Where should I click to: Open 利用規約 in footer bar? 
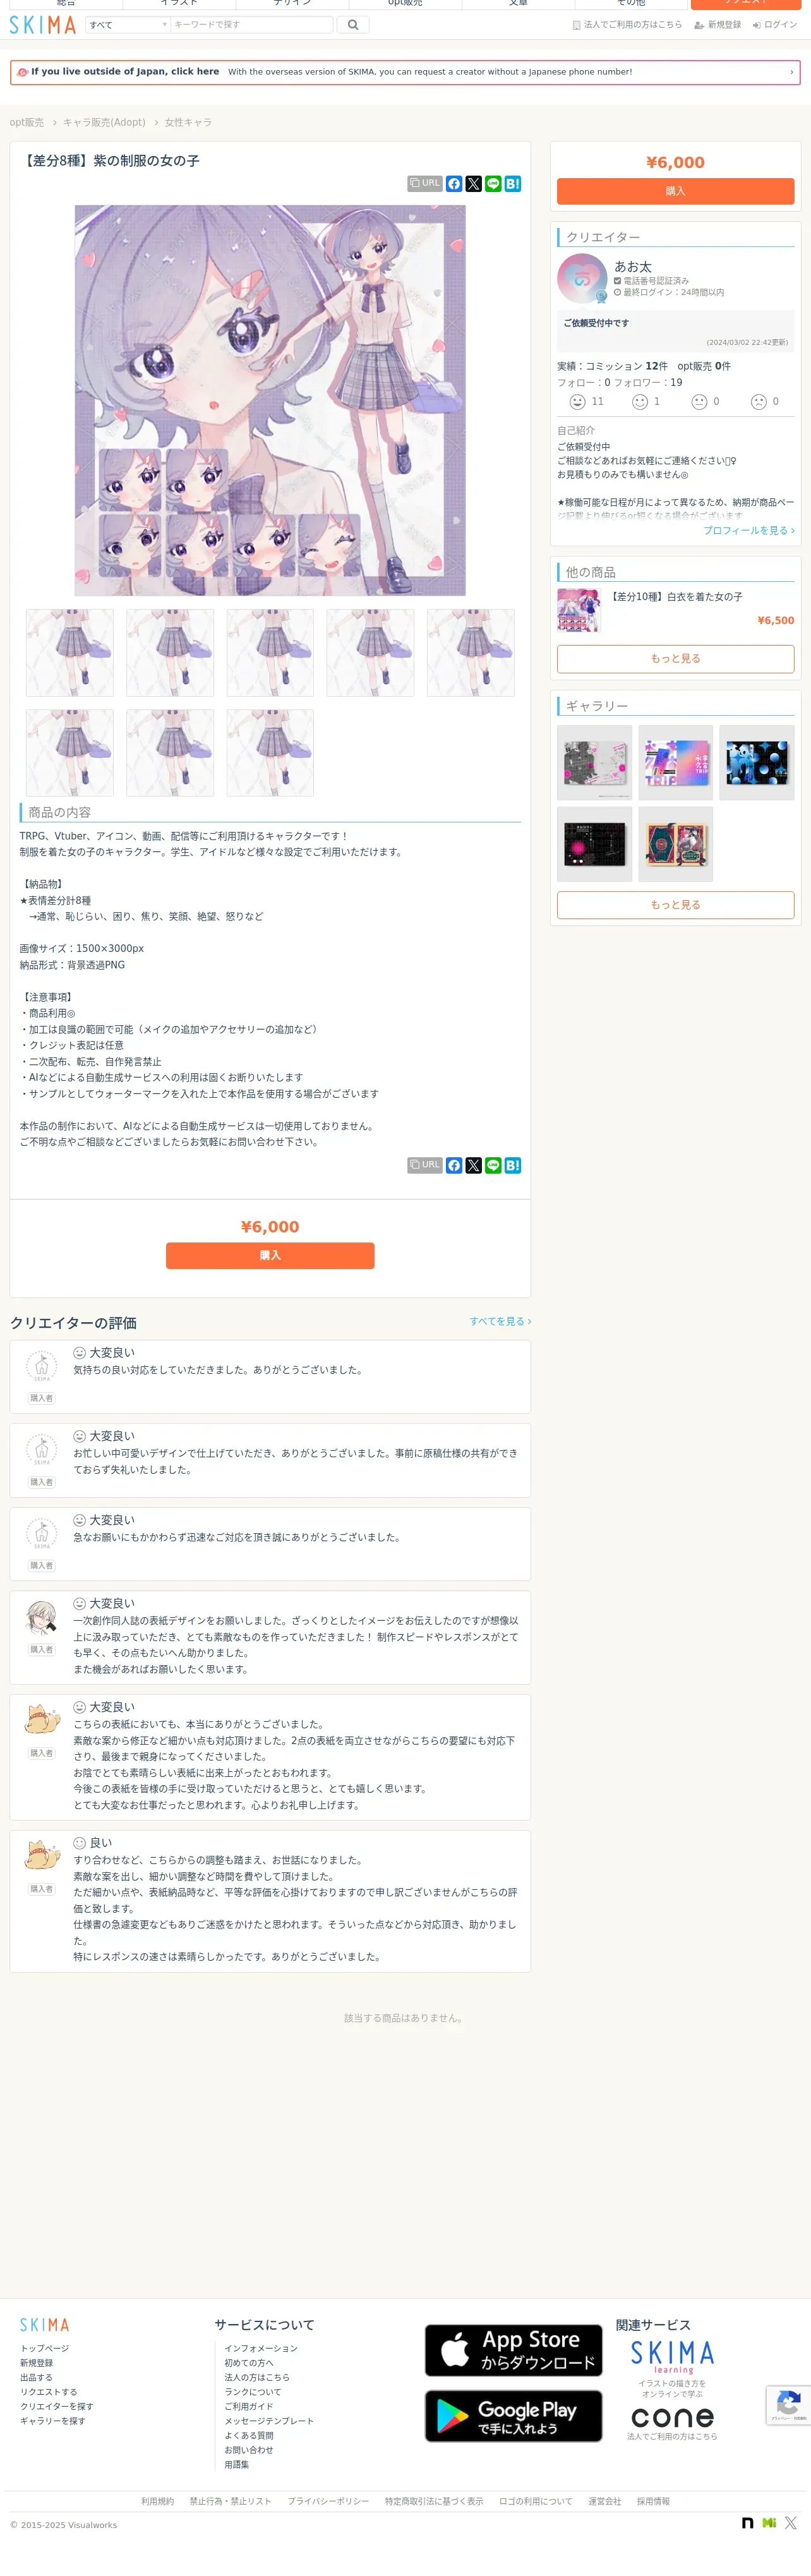[x=157, y=2501]
